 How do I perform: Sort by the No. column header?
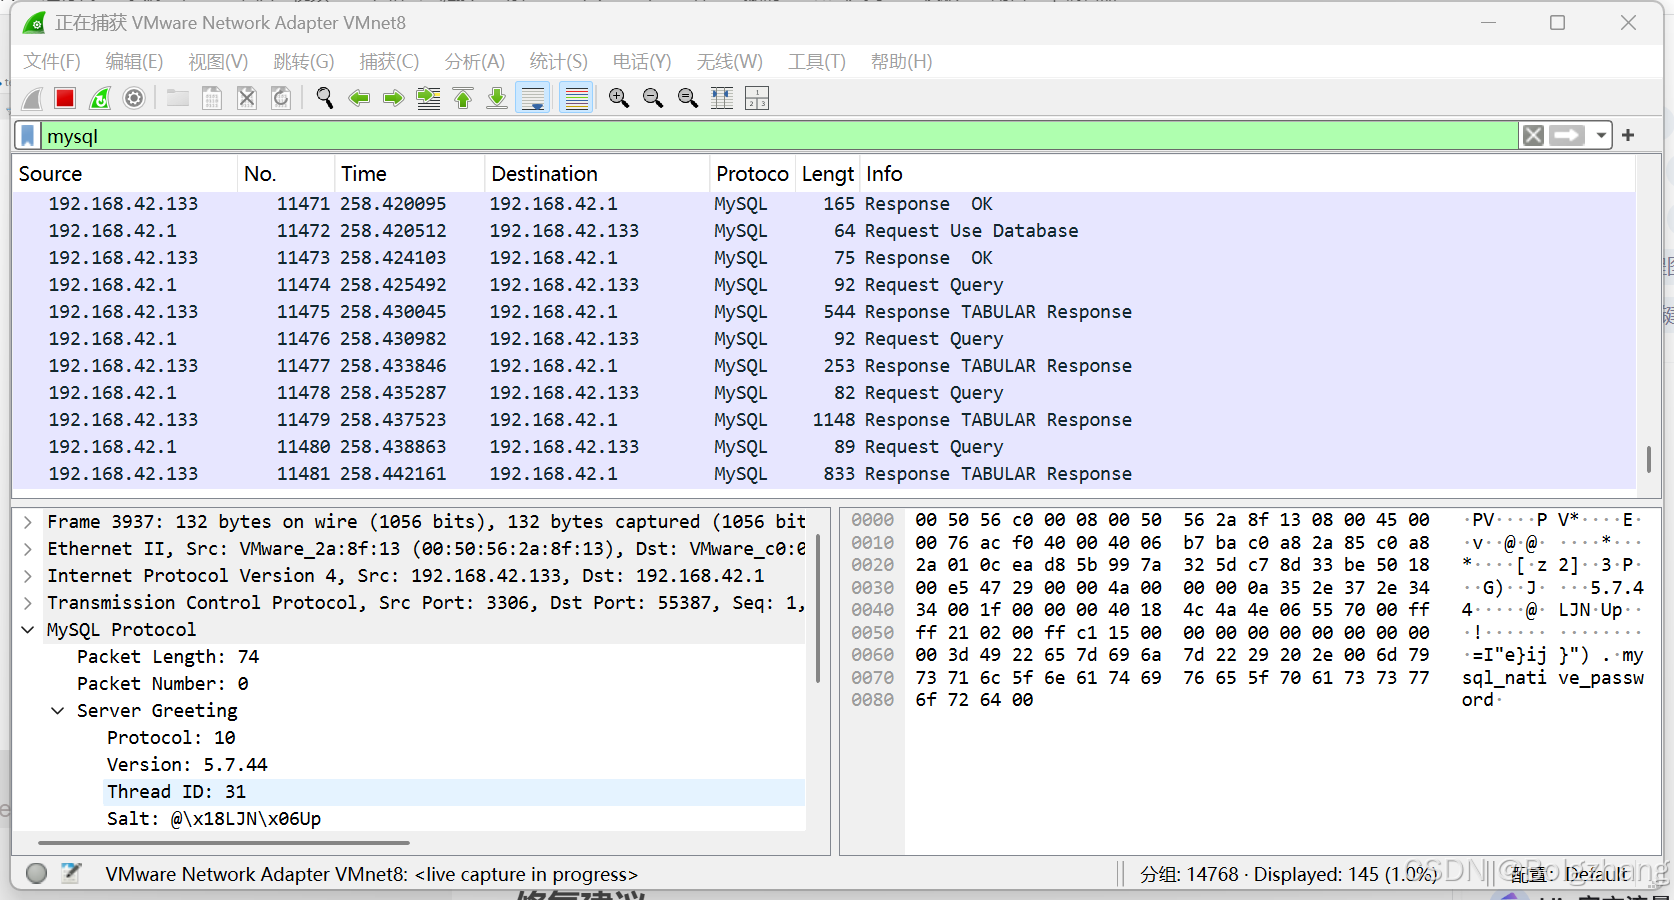[287, 174]
